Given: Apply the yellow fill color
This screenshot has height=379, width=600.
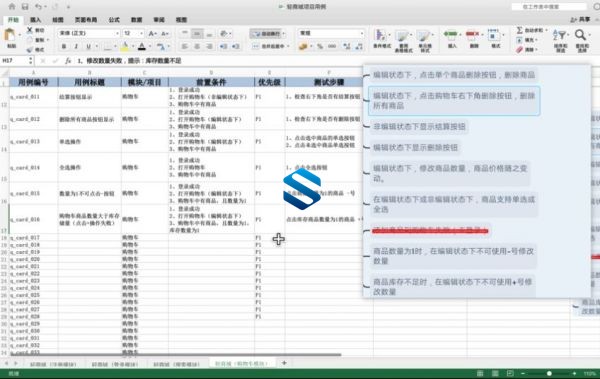Looking at the screenshot, I should tap(124, 47).
